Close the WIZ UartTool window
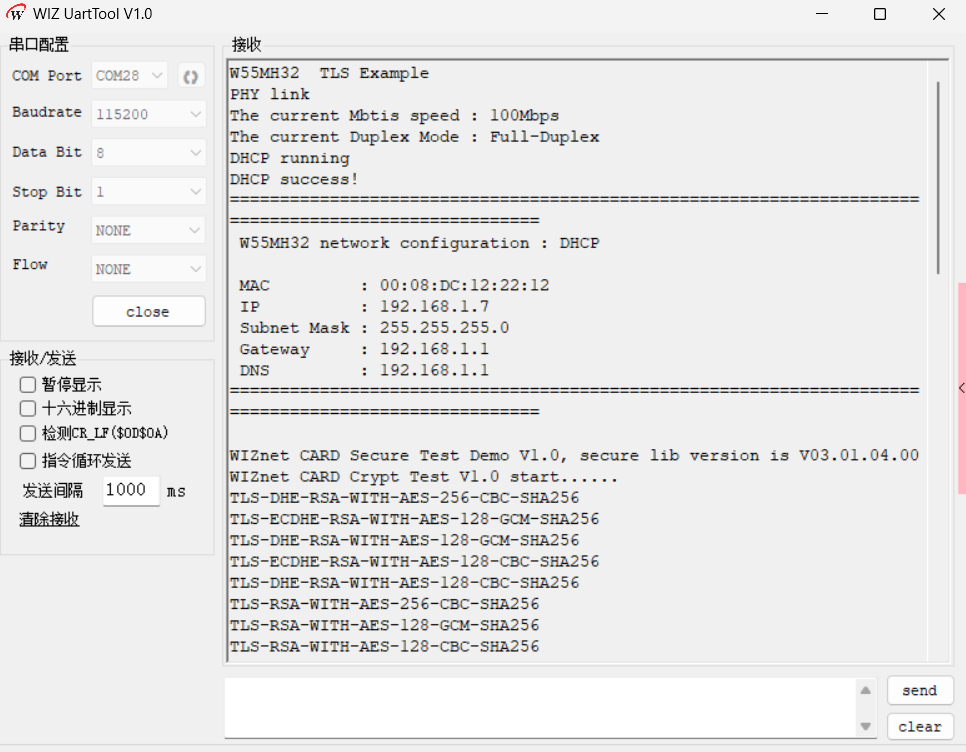 [x=938, y=14]
